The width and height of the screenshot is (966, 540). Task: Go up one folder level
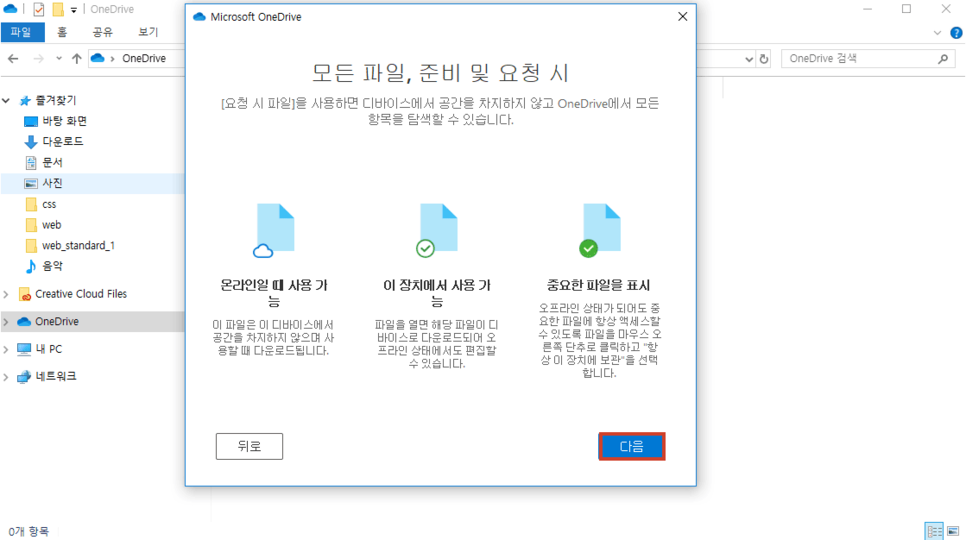coord(76,58)
